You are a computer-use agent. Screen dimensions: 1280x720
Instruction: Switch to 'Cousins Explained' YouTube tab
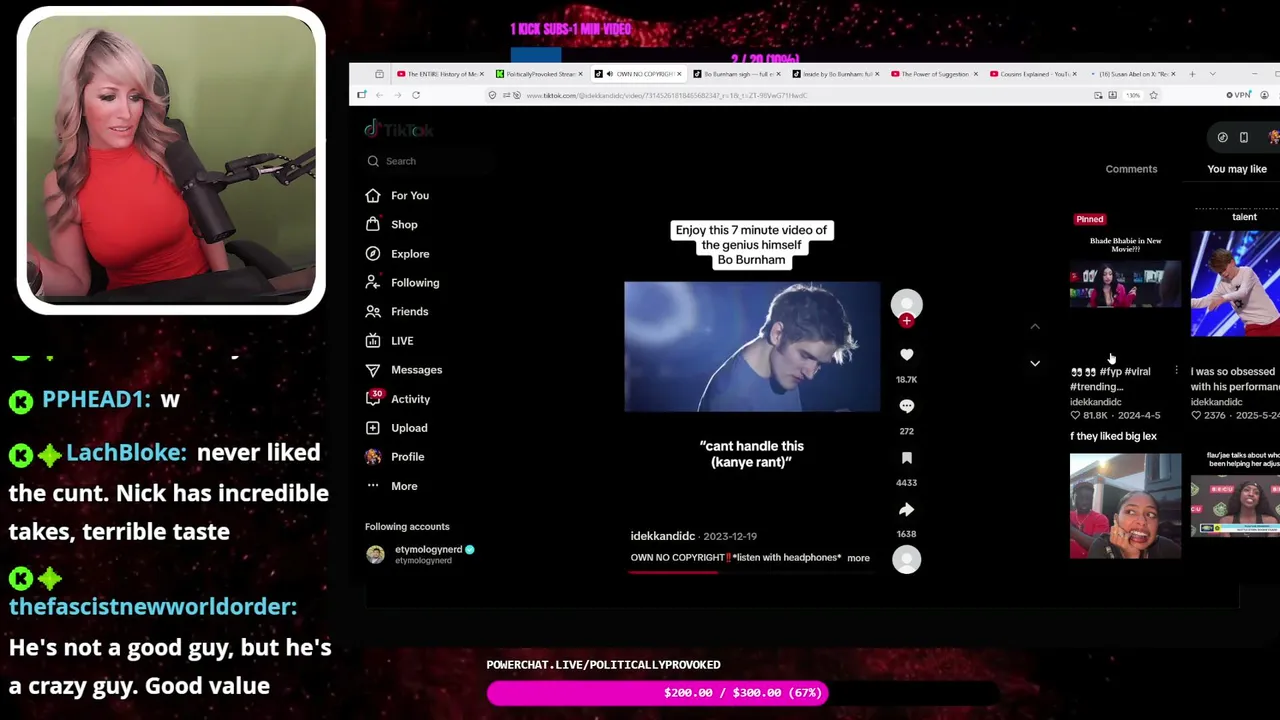pos(1032,74)
